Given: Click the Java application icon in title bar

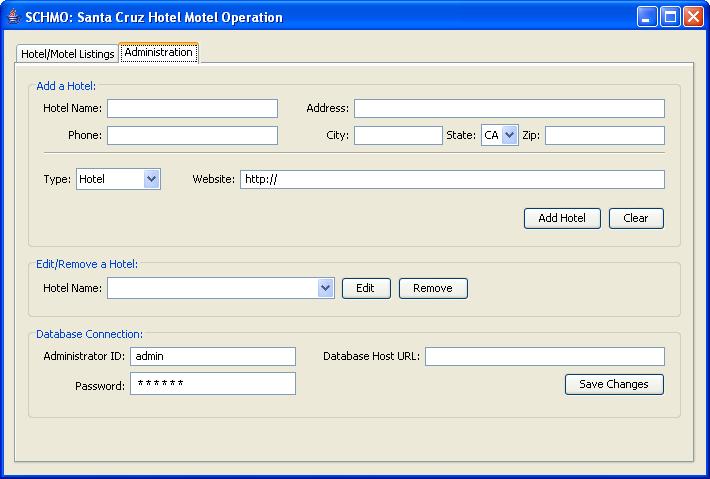Looking at the screenshot, I should pyautogui.click(x=14, y=17).
